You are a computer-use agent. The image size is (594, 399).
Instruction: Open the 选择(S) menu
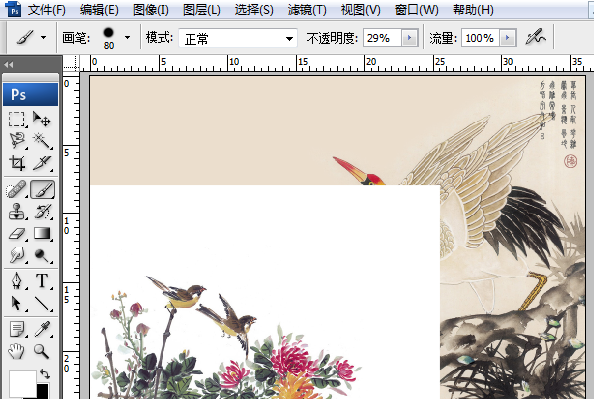pyautogui.click(x=254, y=9)
